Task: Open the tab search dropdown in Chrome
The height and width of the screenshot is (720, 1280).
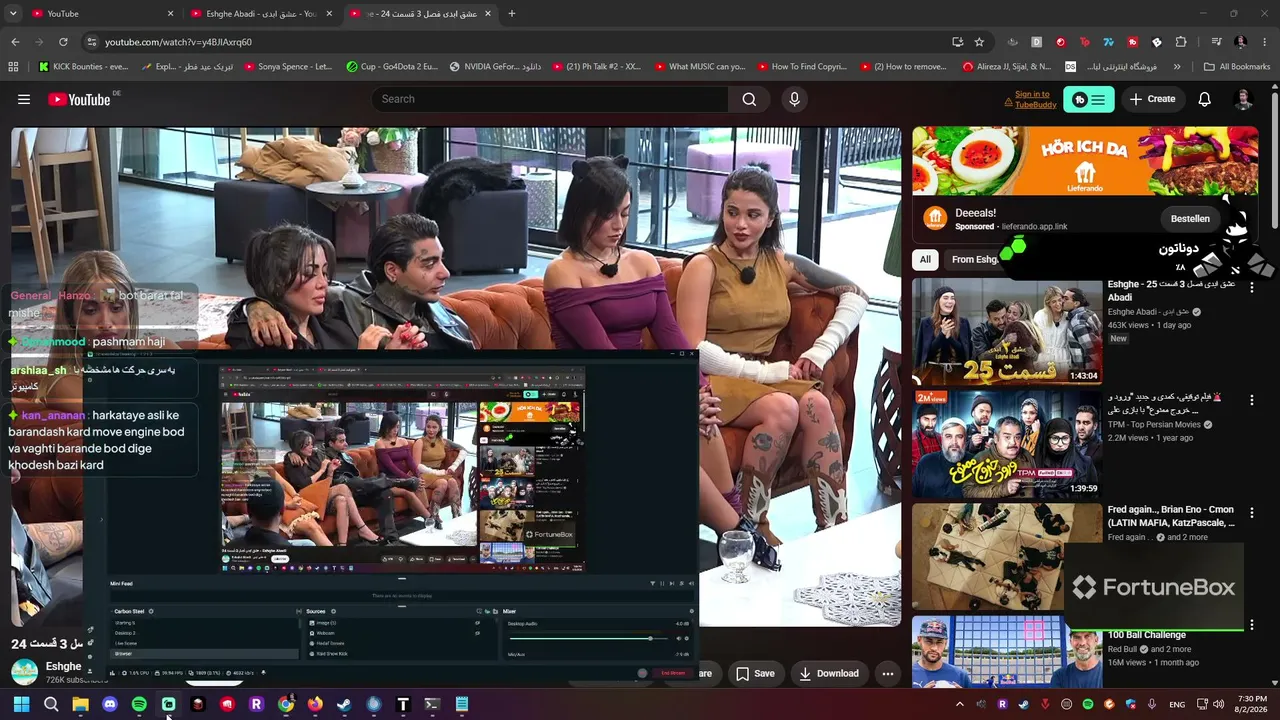Action: click(13, 14)
